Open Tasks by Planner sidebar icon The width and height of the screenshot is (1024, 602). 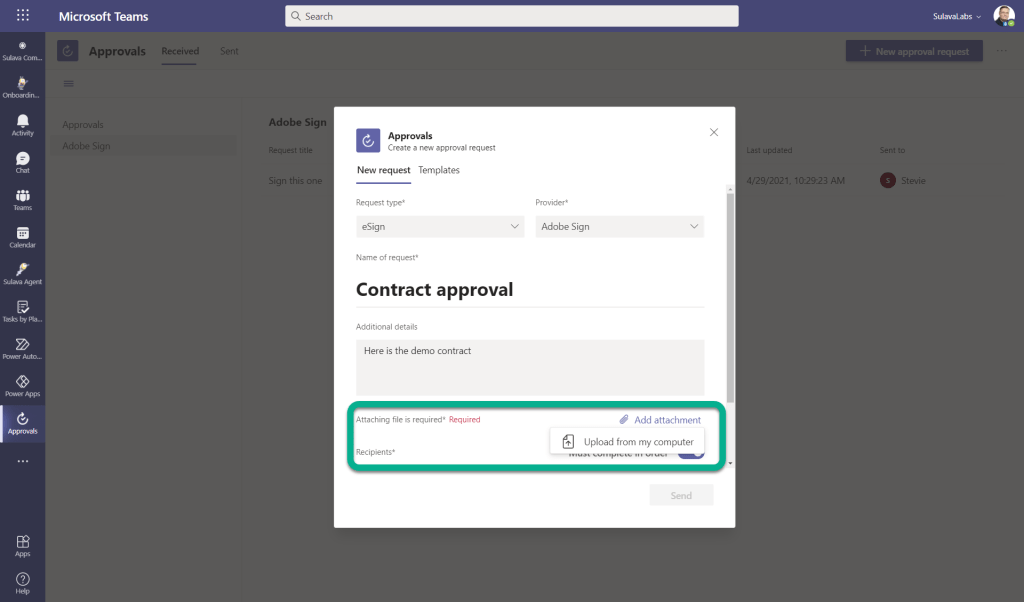[22, 310]
